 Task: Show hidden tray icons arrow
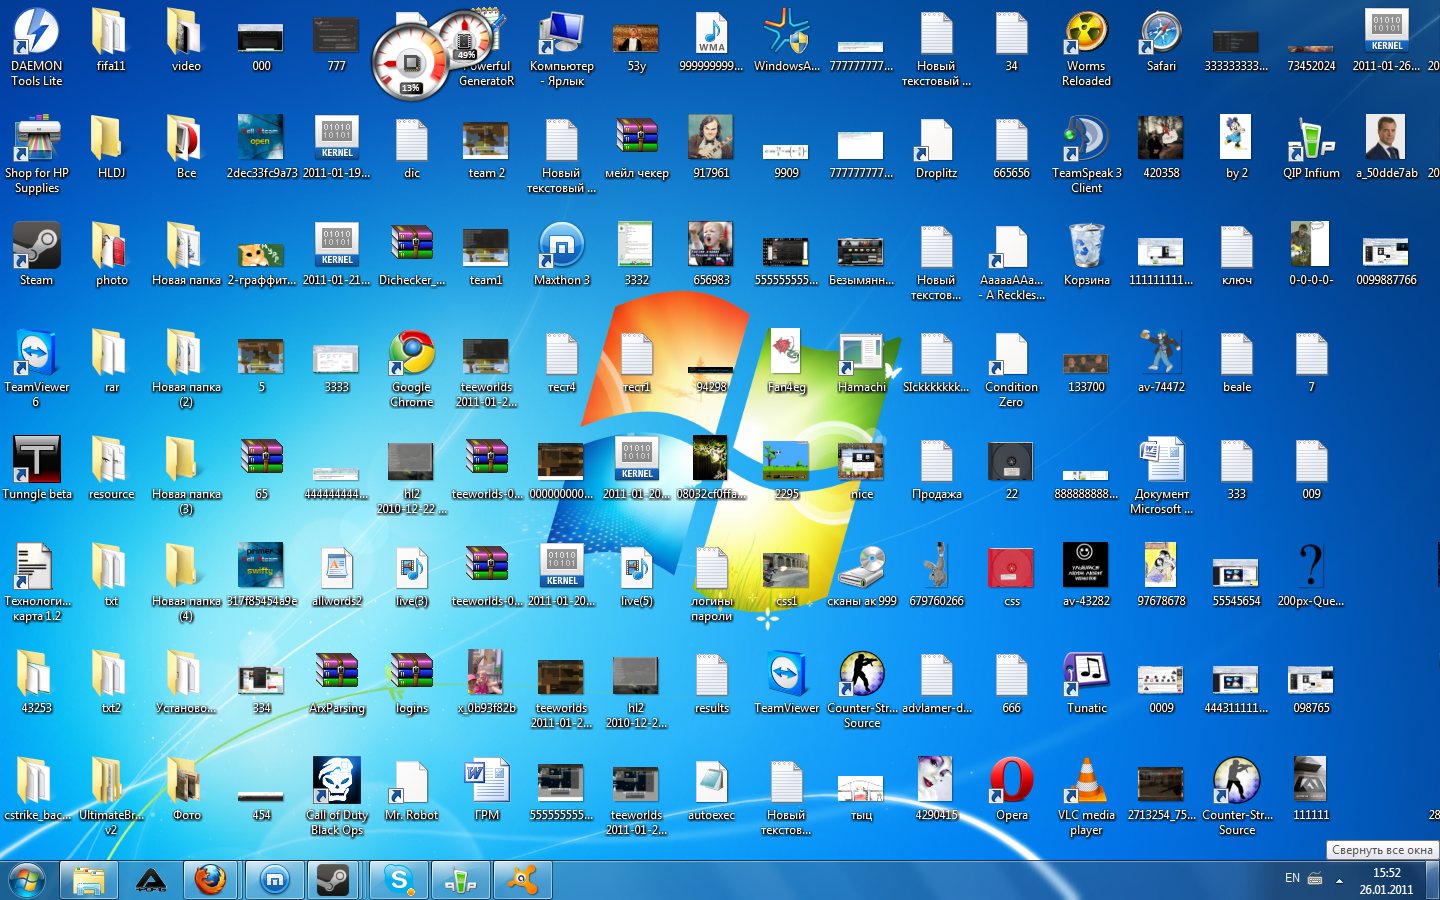(x=1339, y=880)
